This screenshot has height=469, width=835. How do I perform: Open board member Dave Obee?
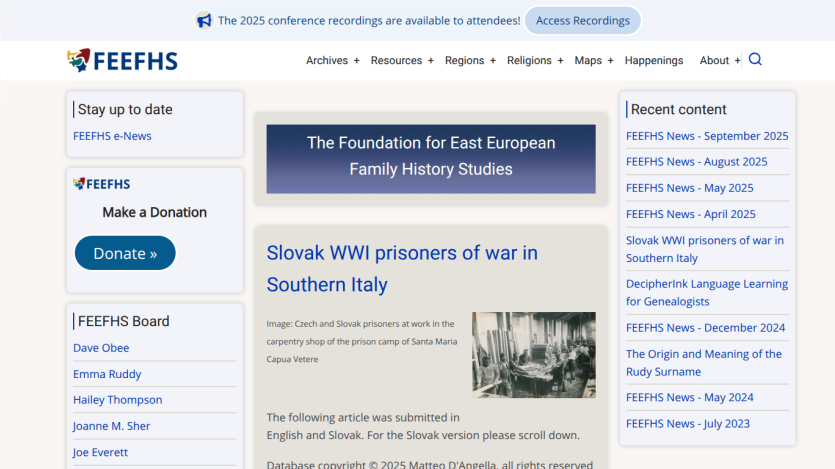pyautogui.click(x=101, y=348)
